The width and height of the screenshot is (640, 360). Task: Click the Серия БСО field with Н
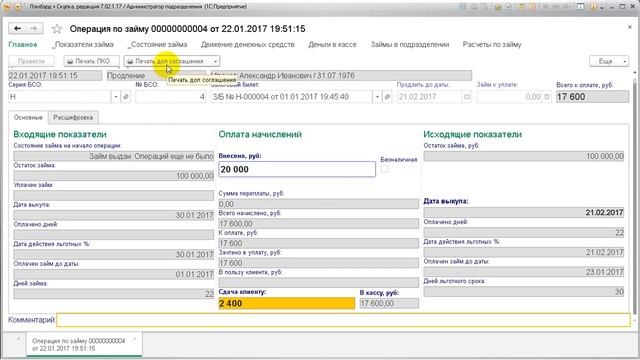pyautogui.click(x=60, y=97)
